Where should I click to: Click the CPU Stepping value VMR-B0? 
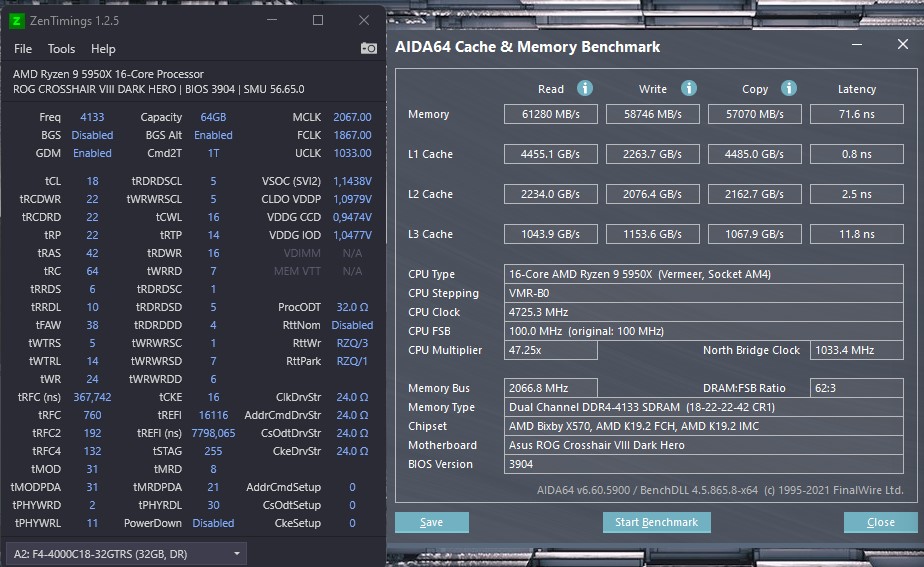pos(704,293)
